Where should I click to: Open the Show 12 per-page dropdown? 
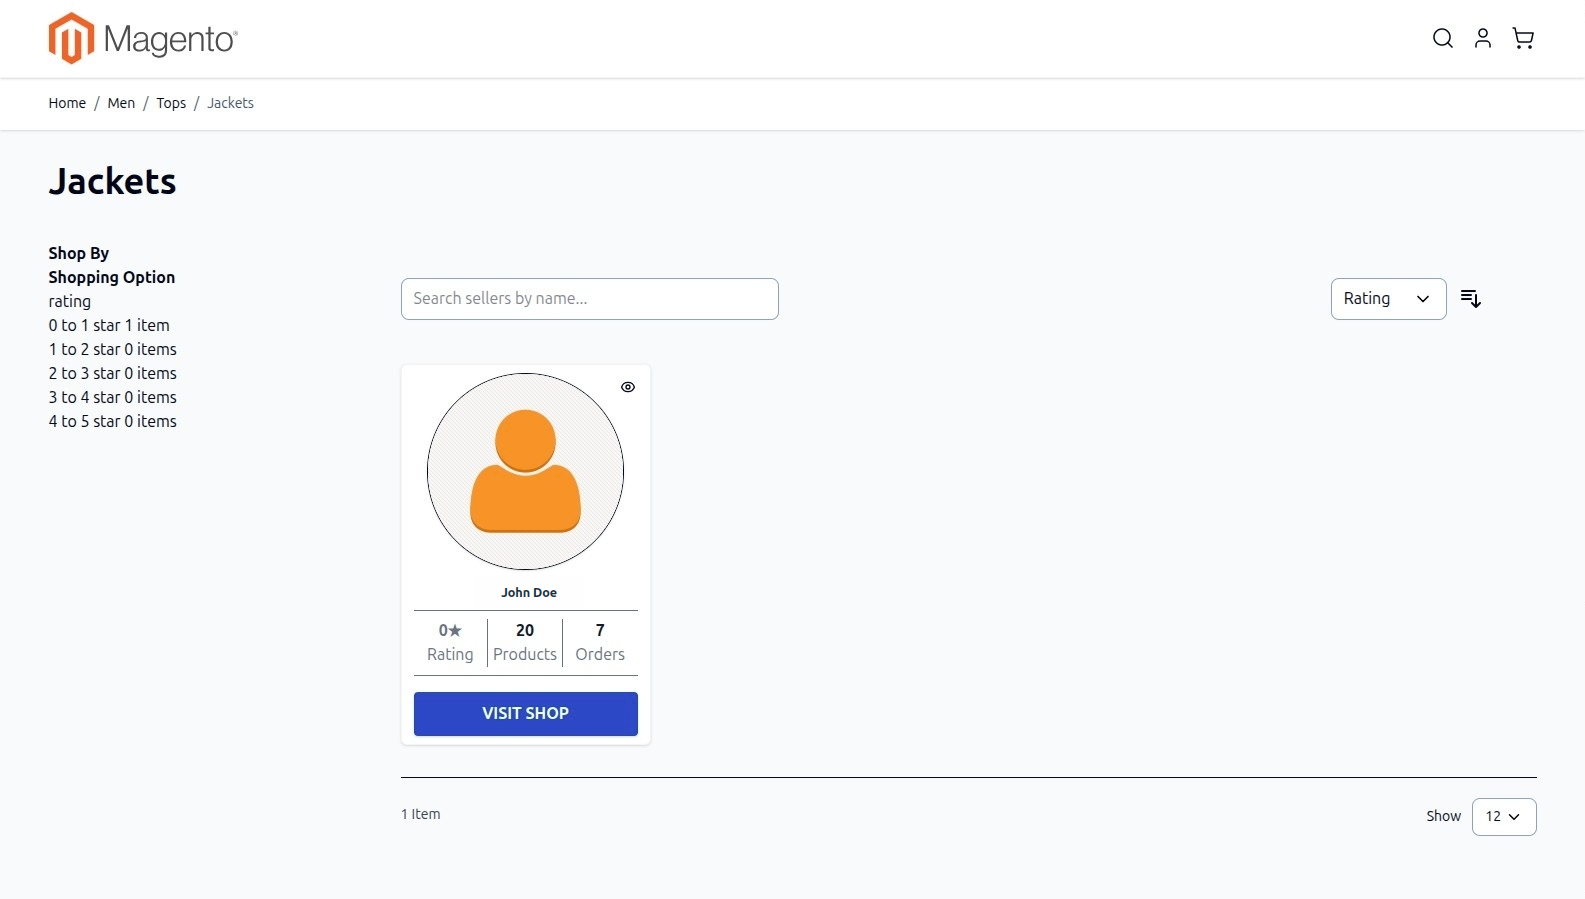[1503, 817]
